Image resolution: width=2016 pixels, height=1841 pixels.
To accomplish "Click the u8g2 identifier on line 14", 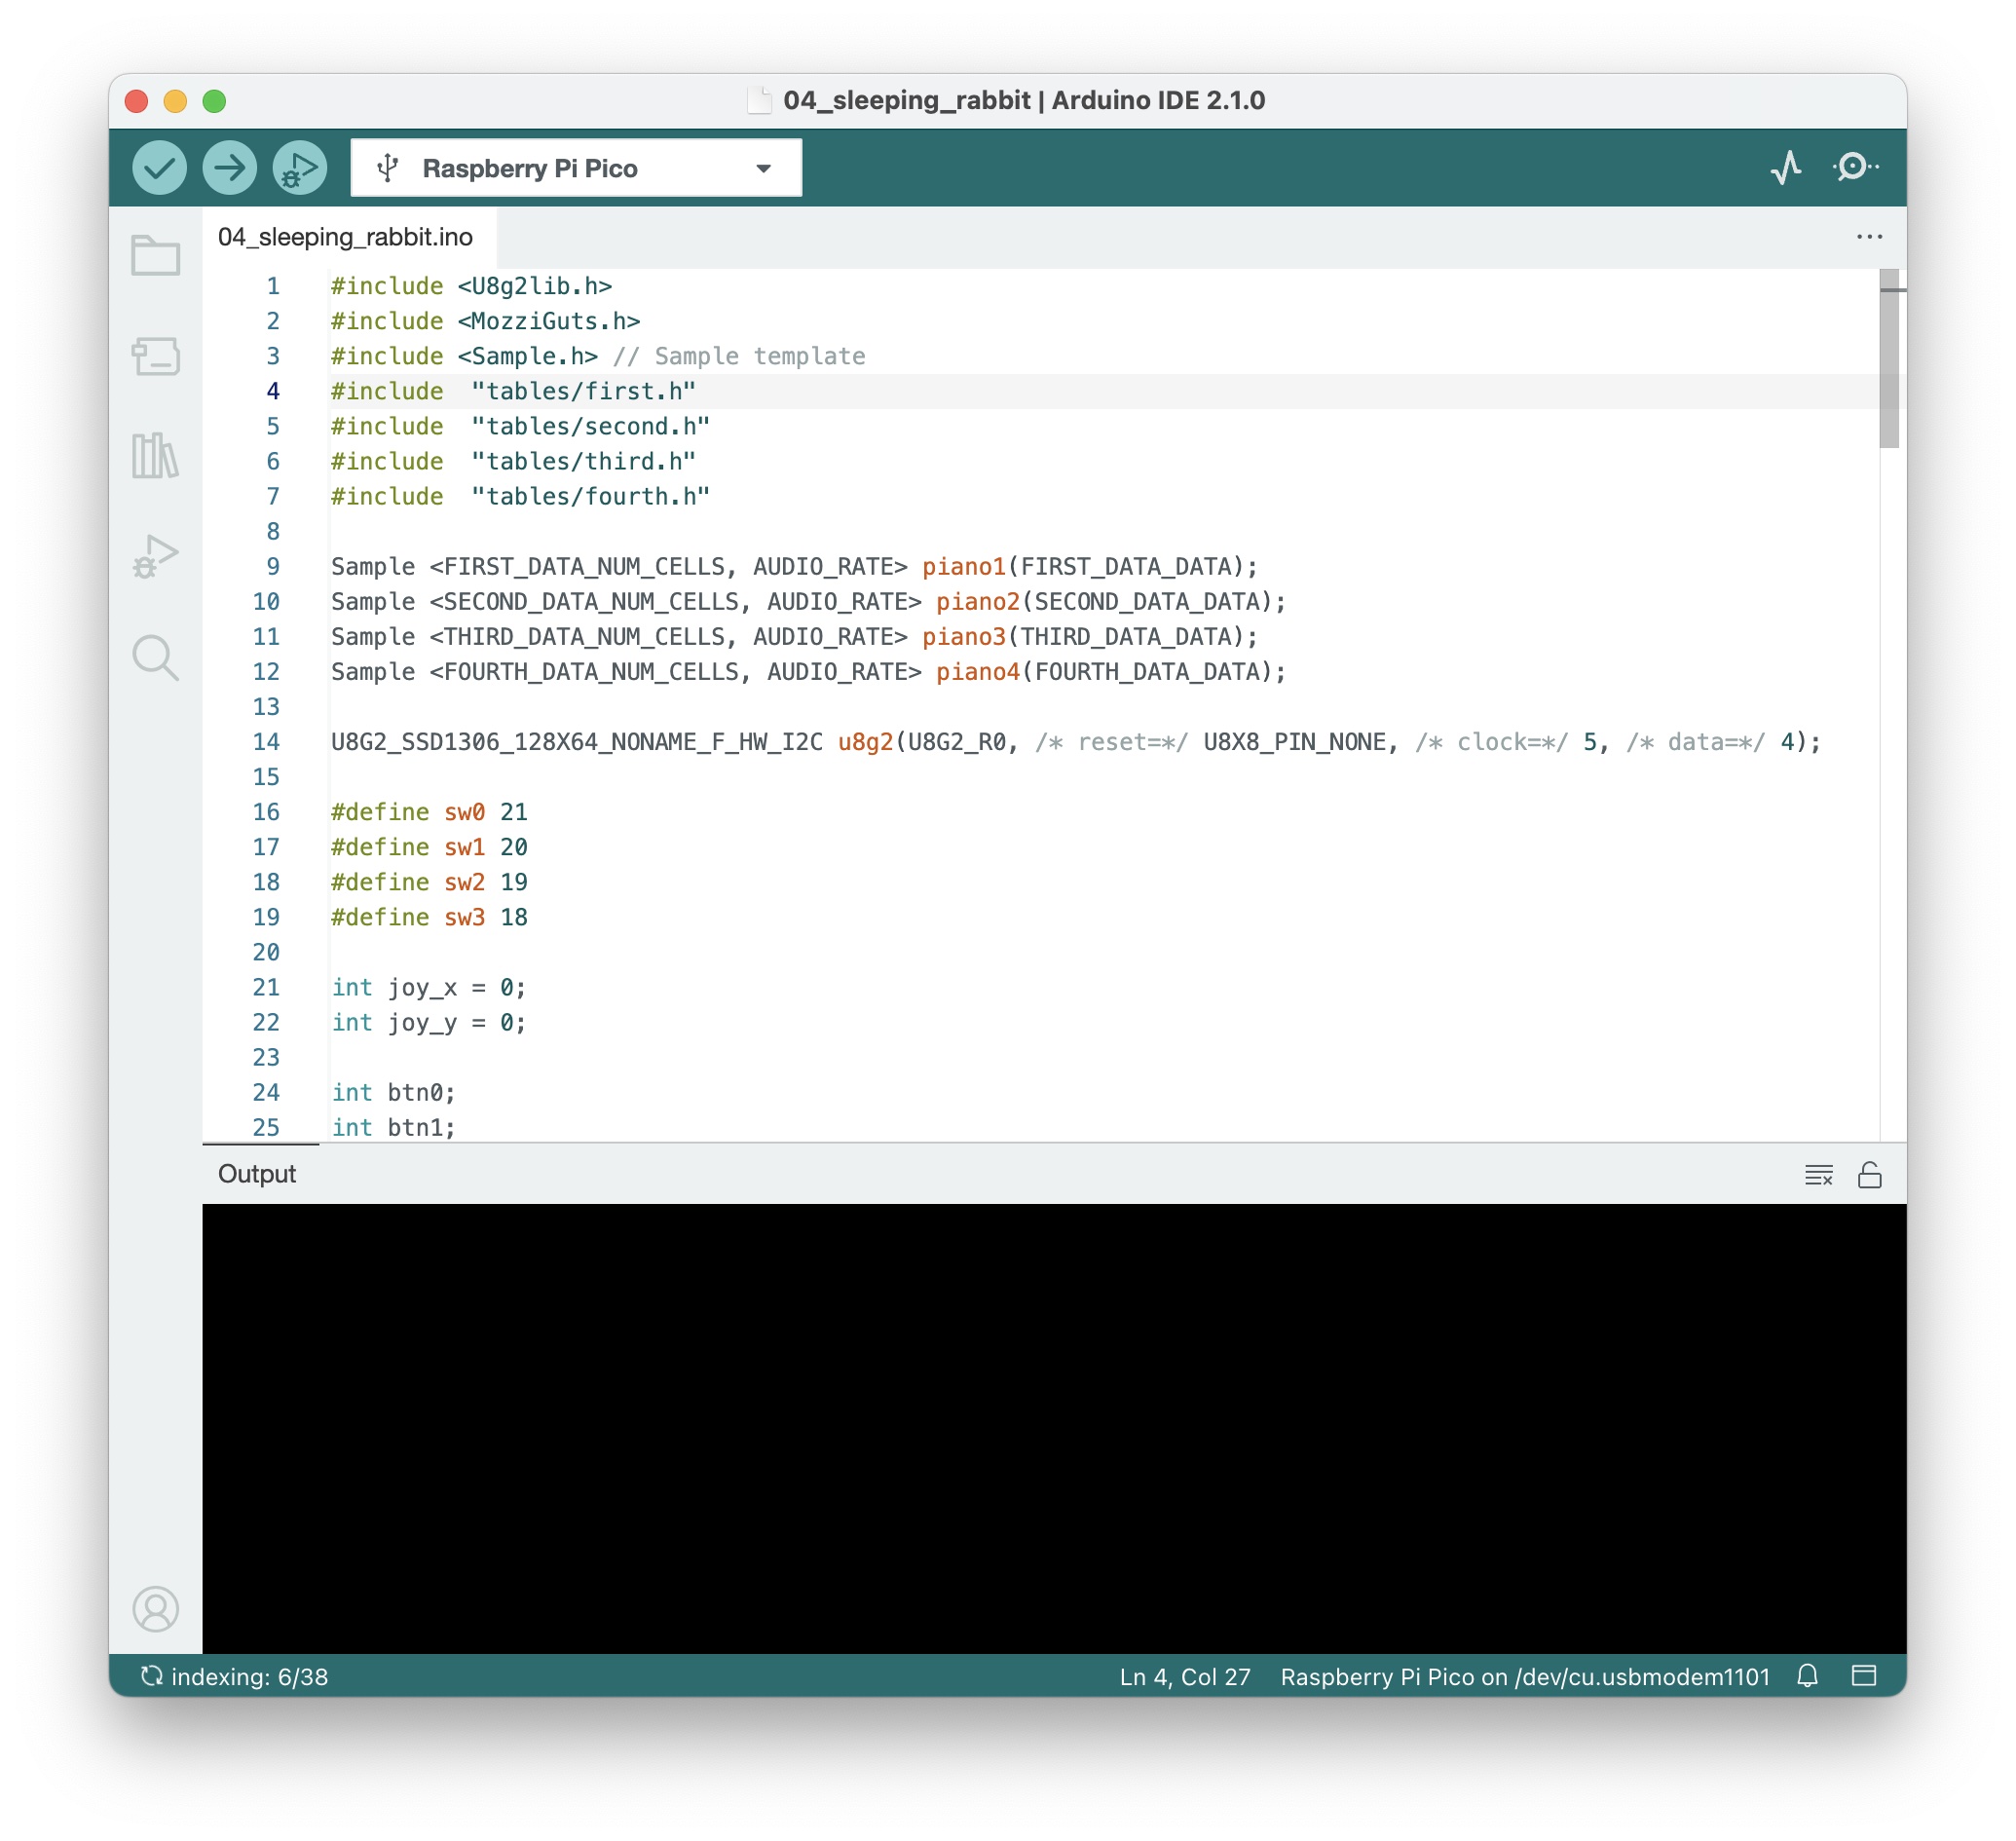I will click(x=865, y=742).
